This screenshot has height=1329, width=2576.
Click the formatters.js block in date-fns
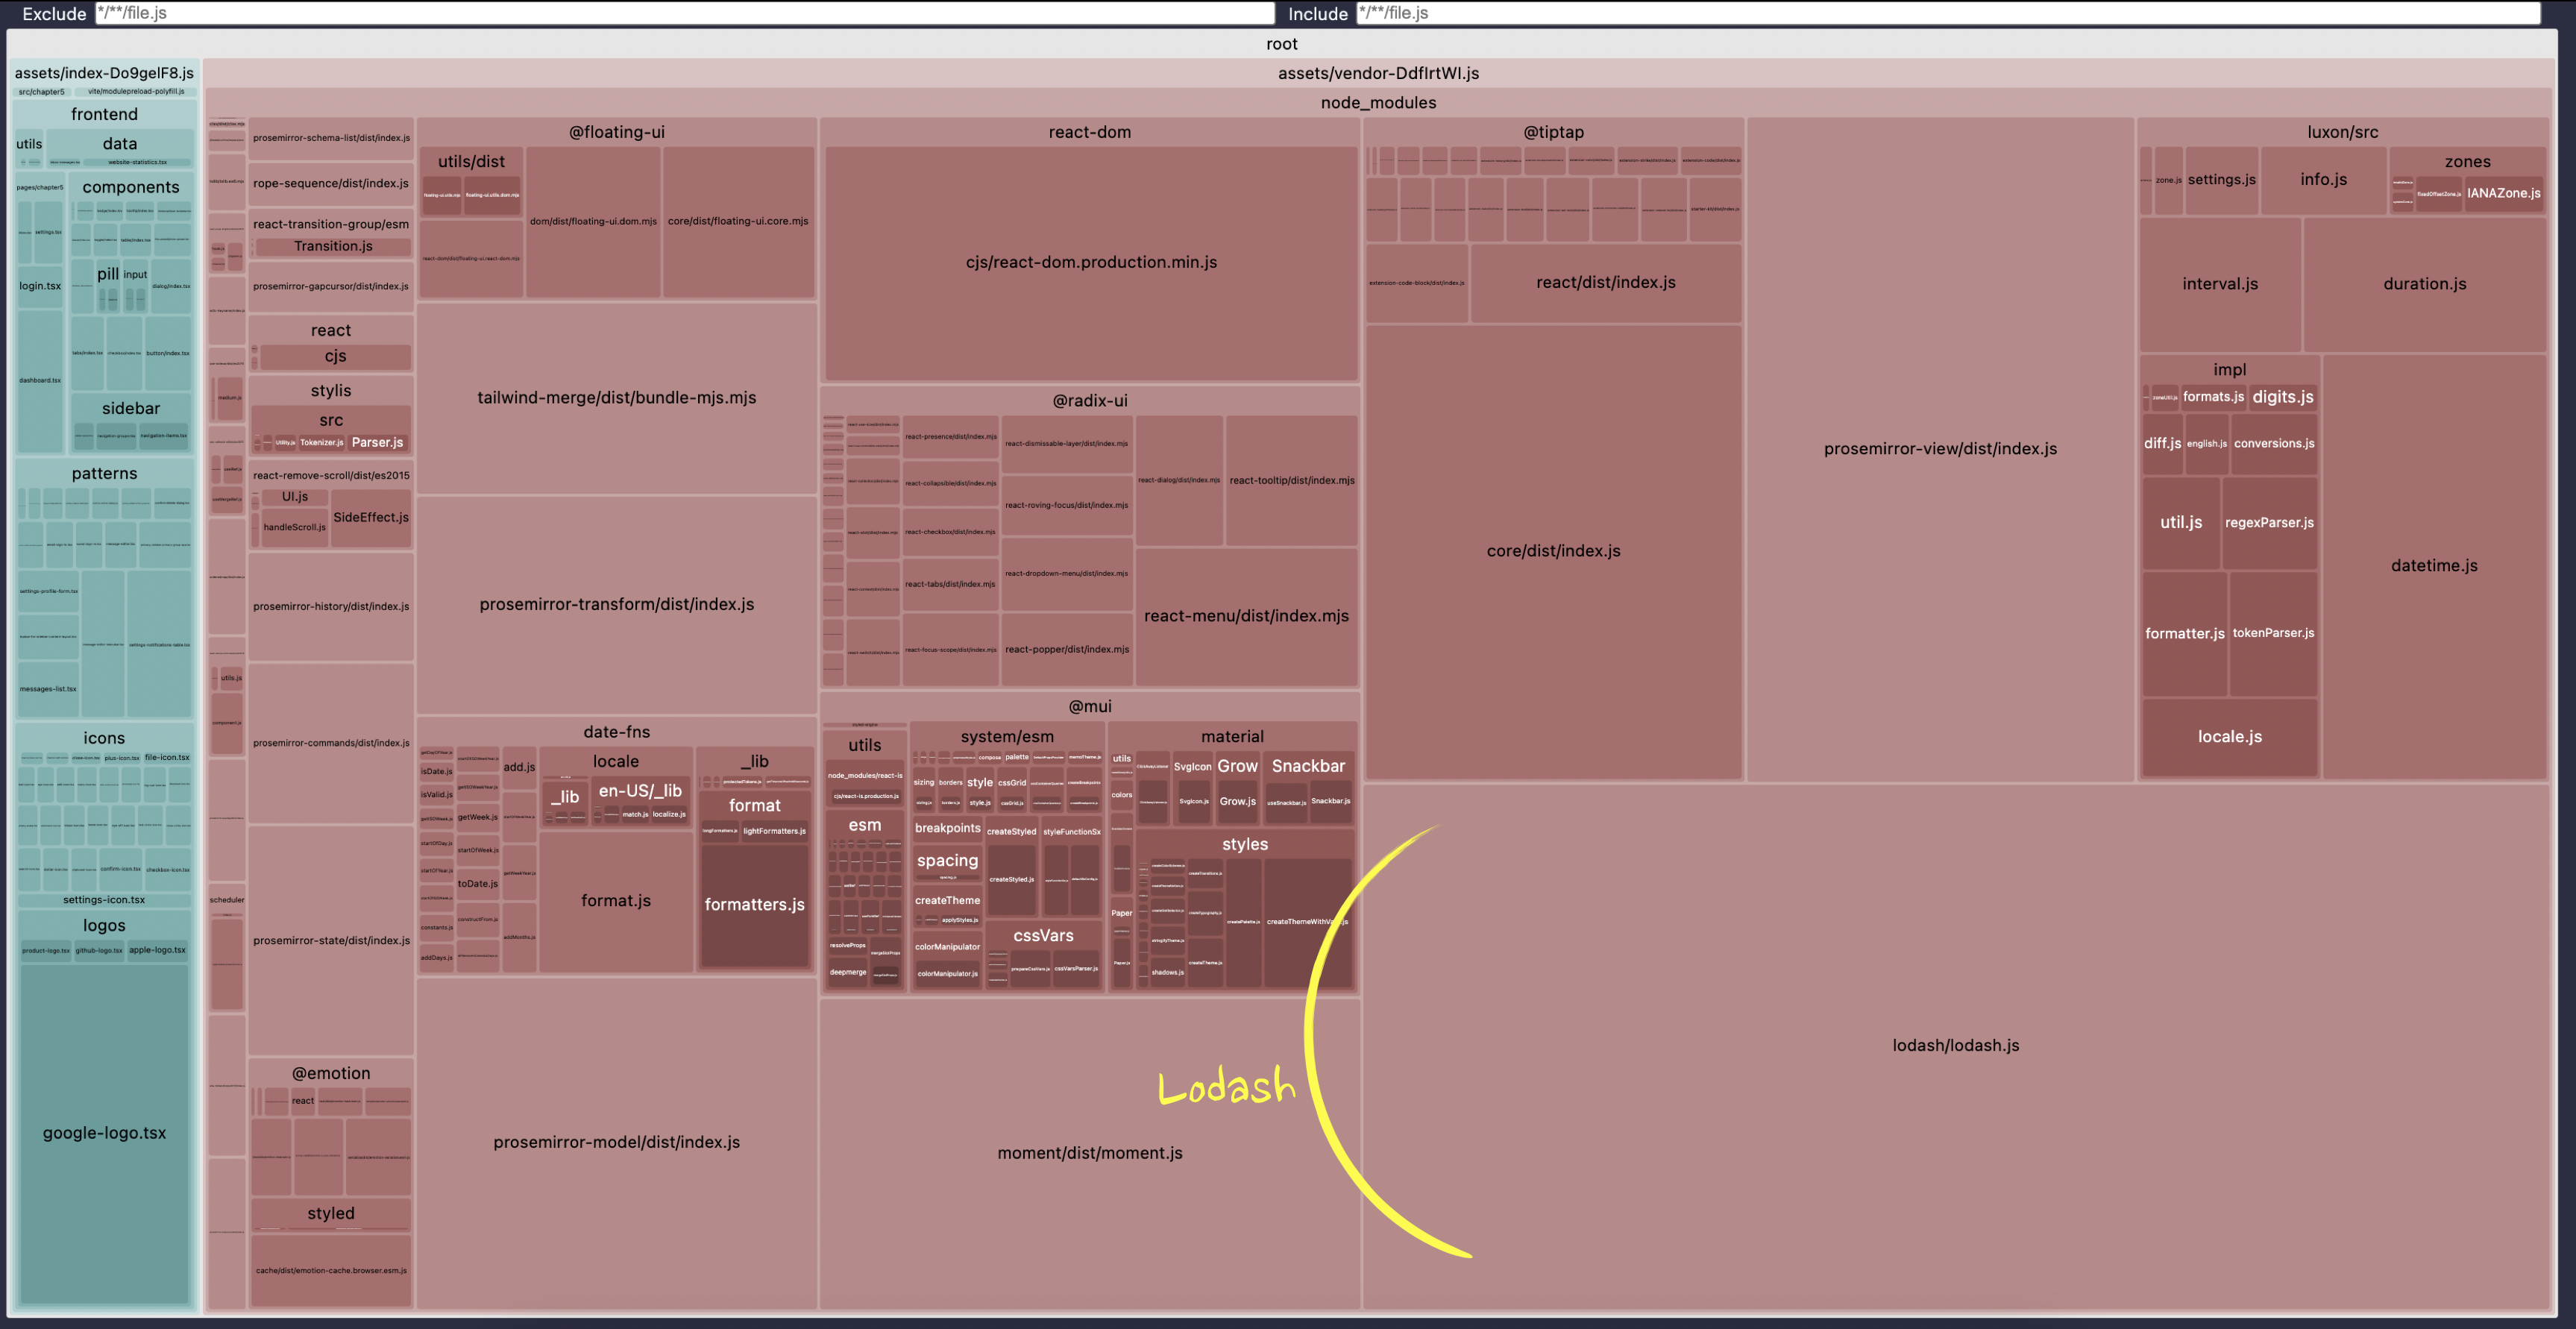tap(754, 905)
